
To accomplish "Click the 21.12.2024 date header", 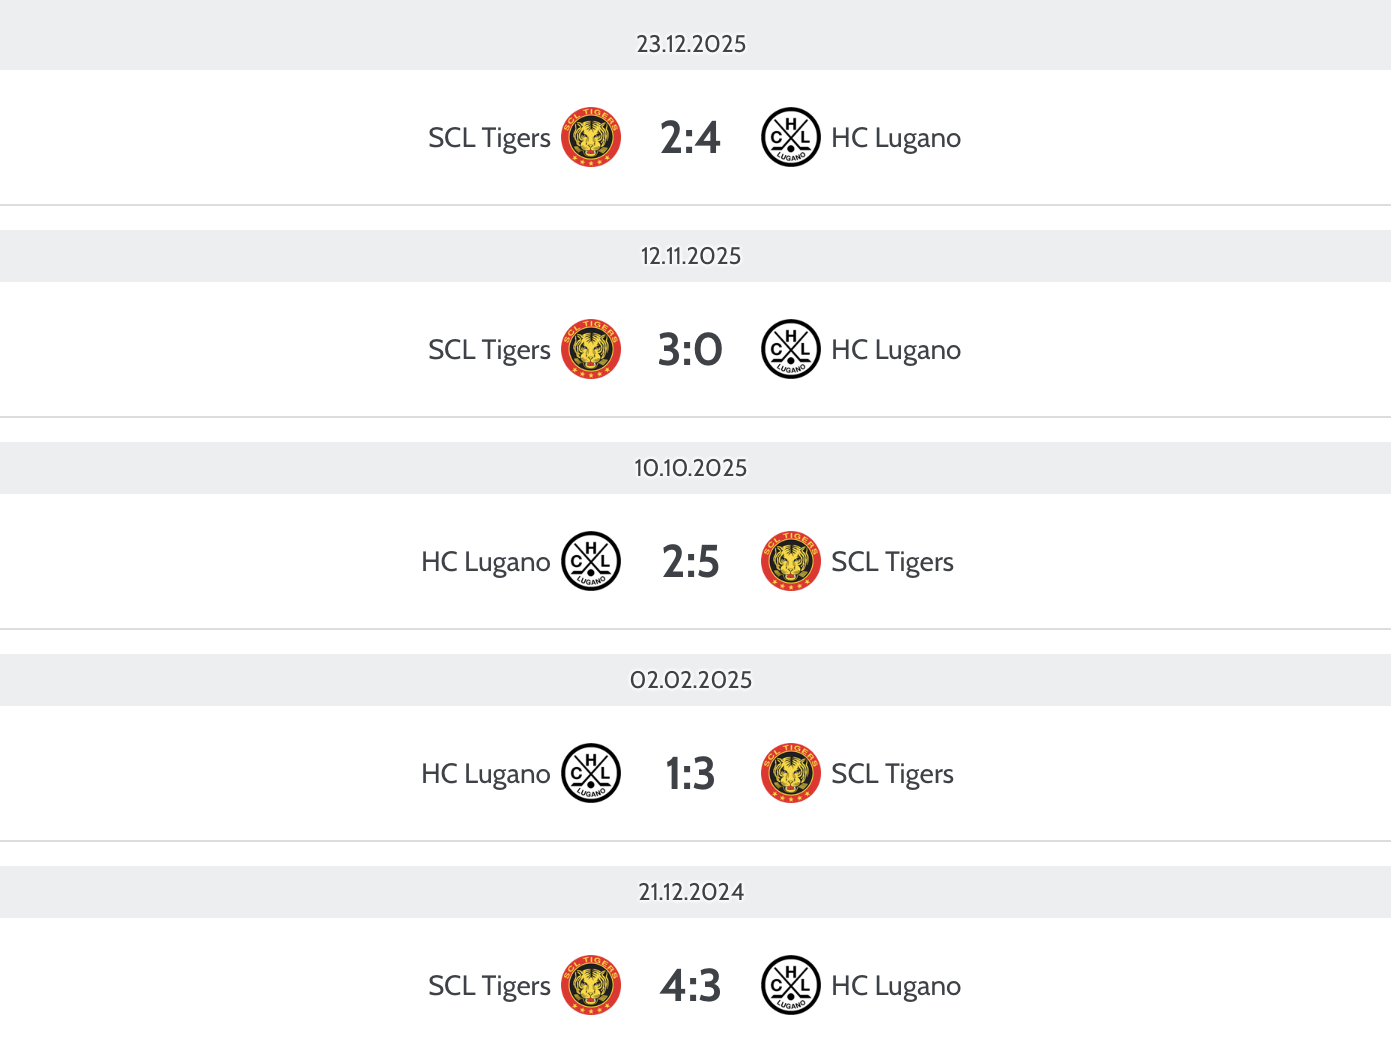I will coord(691,892).
